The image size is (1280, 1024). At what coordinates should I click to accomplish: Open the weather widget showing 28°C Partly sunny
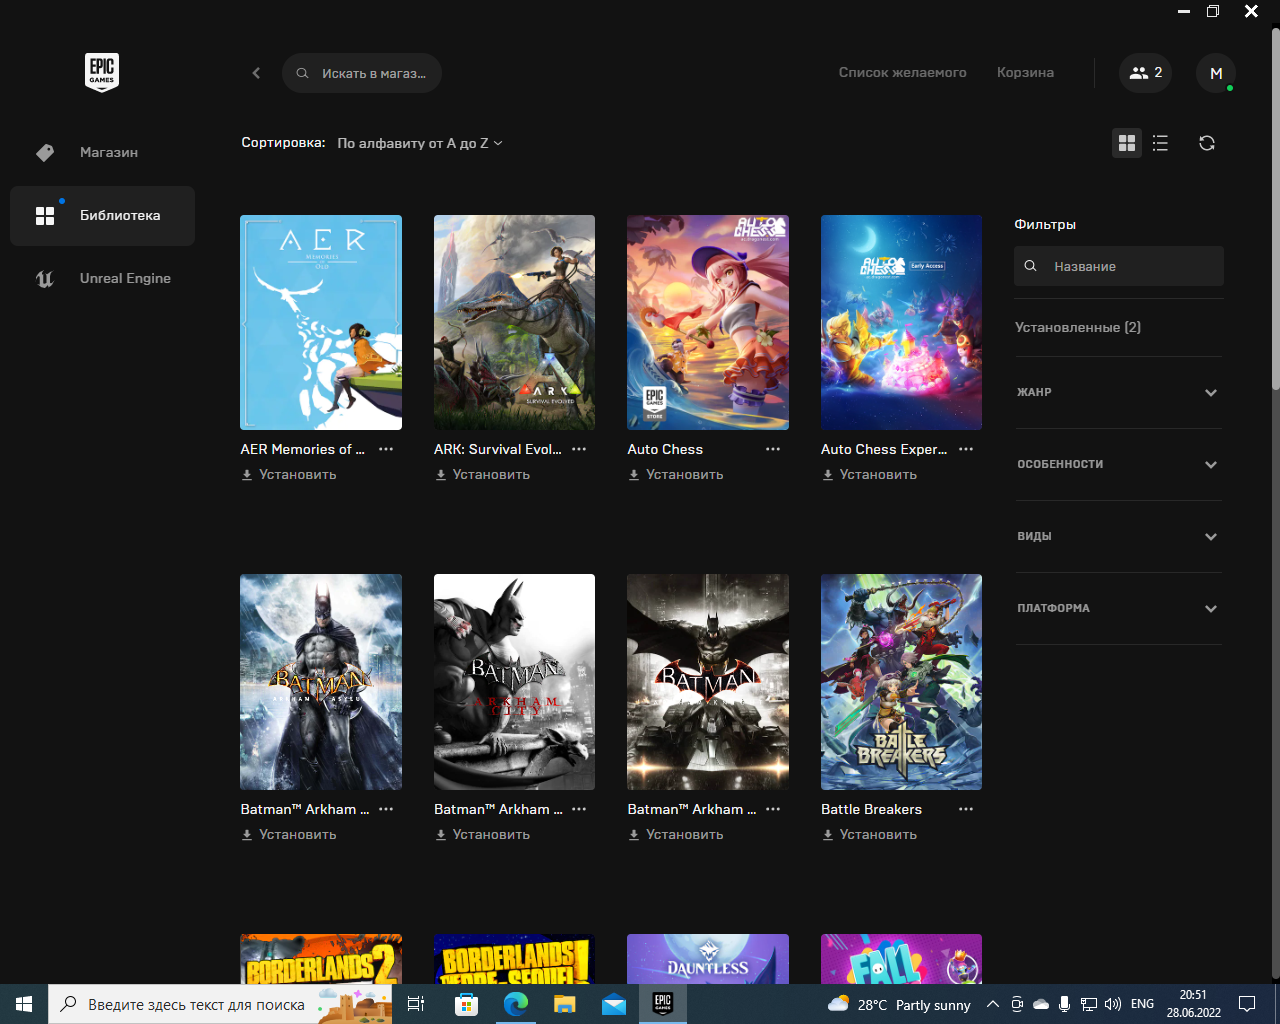pos(899,1004)
